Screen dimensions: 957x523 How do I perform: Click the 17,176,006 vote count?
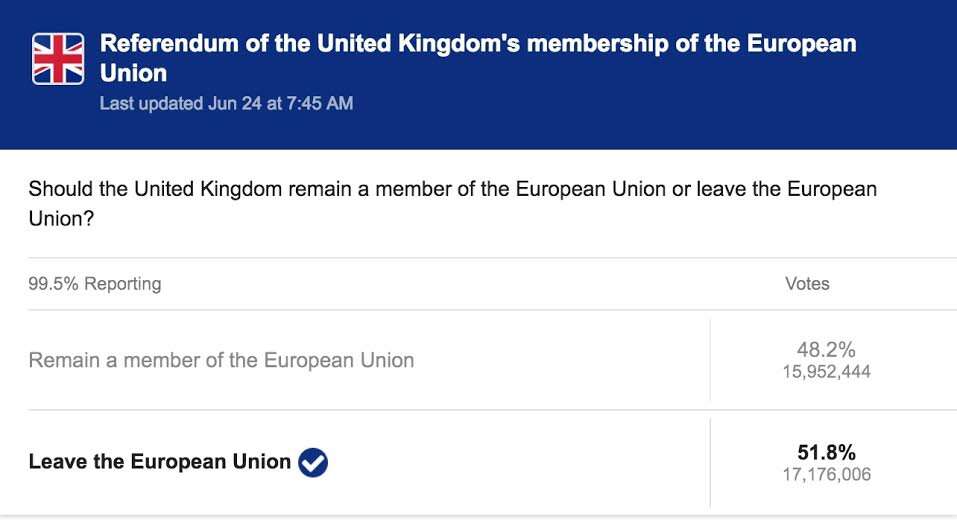tap(826, 474)
